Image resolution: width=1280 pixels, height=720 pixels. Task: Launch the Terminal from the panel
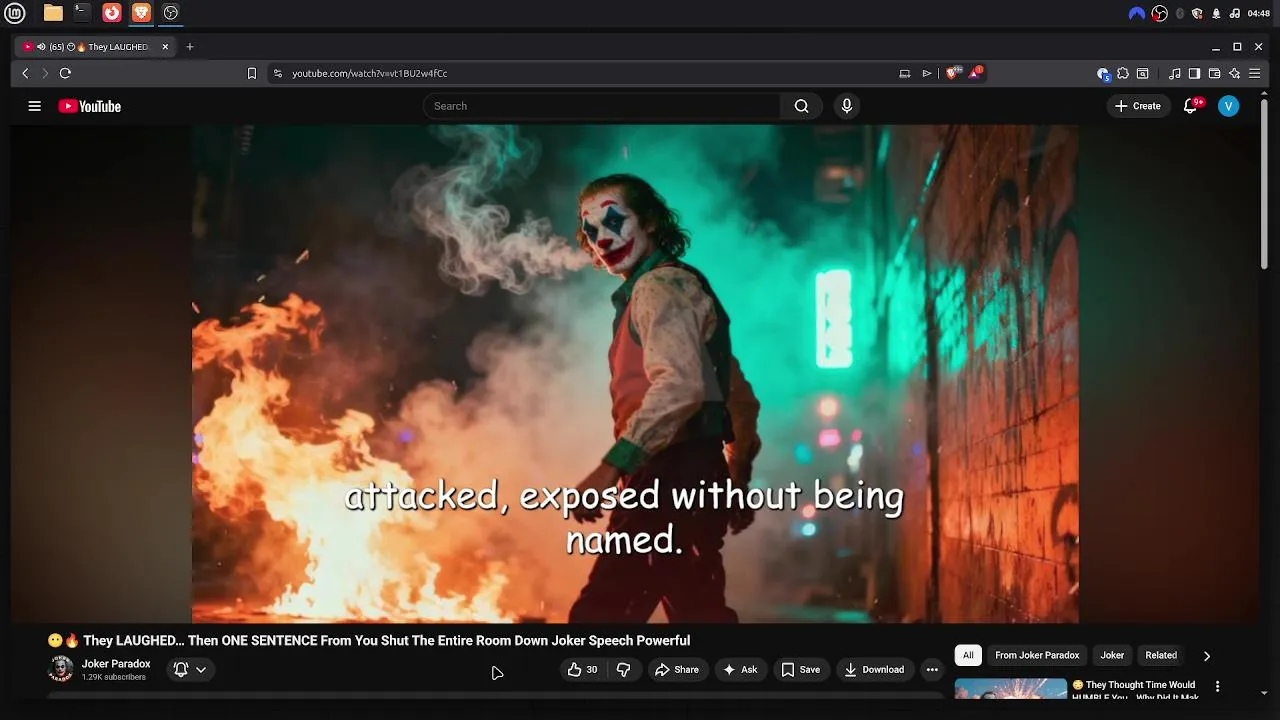[x=82, y=13]
